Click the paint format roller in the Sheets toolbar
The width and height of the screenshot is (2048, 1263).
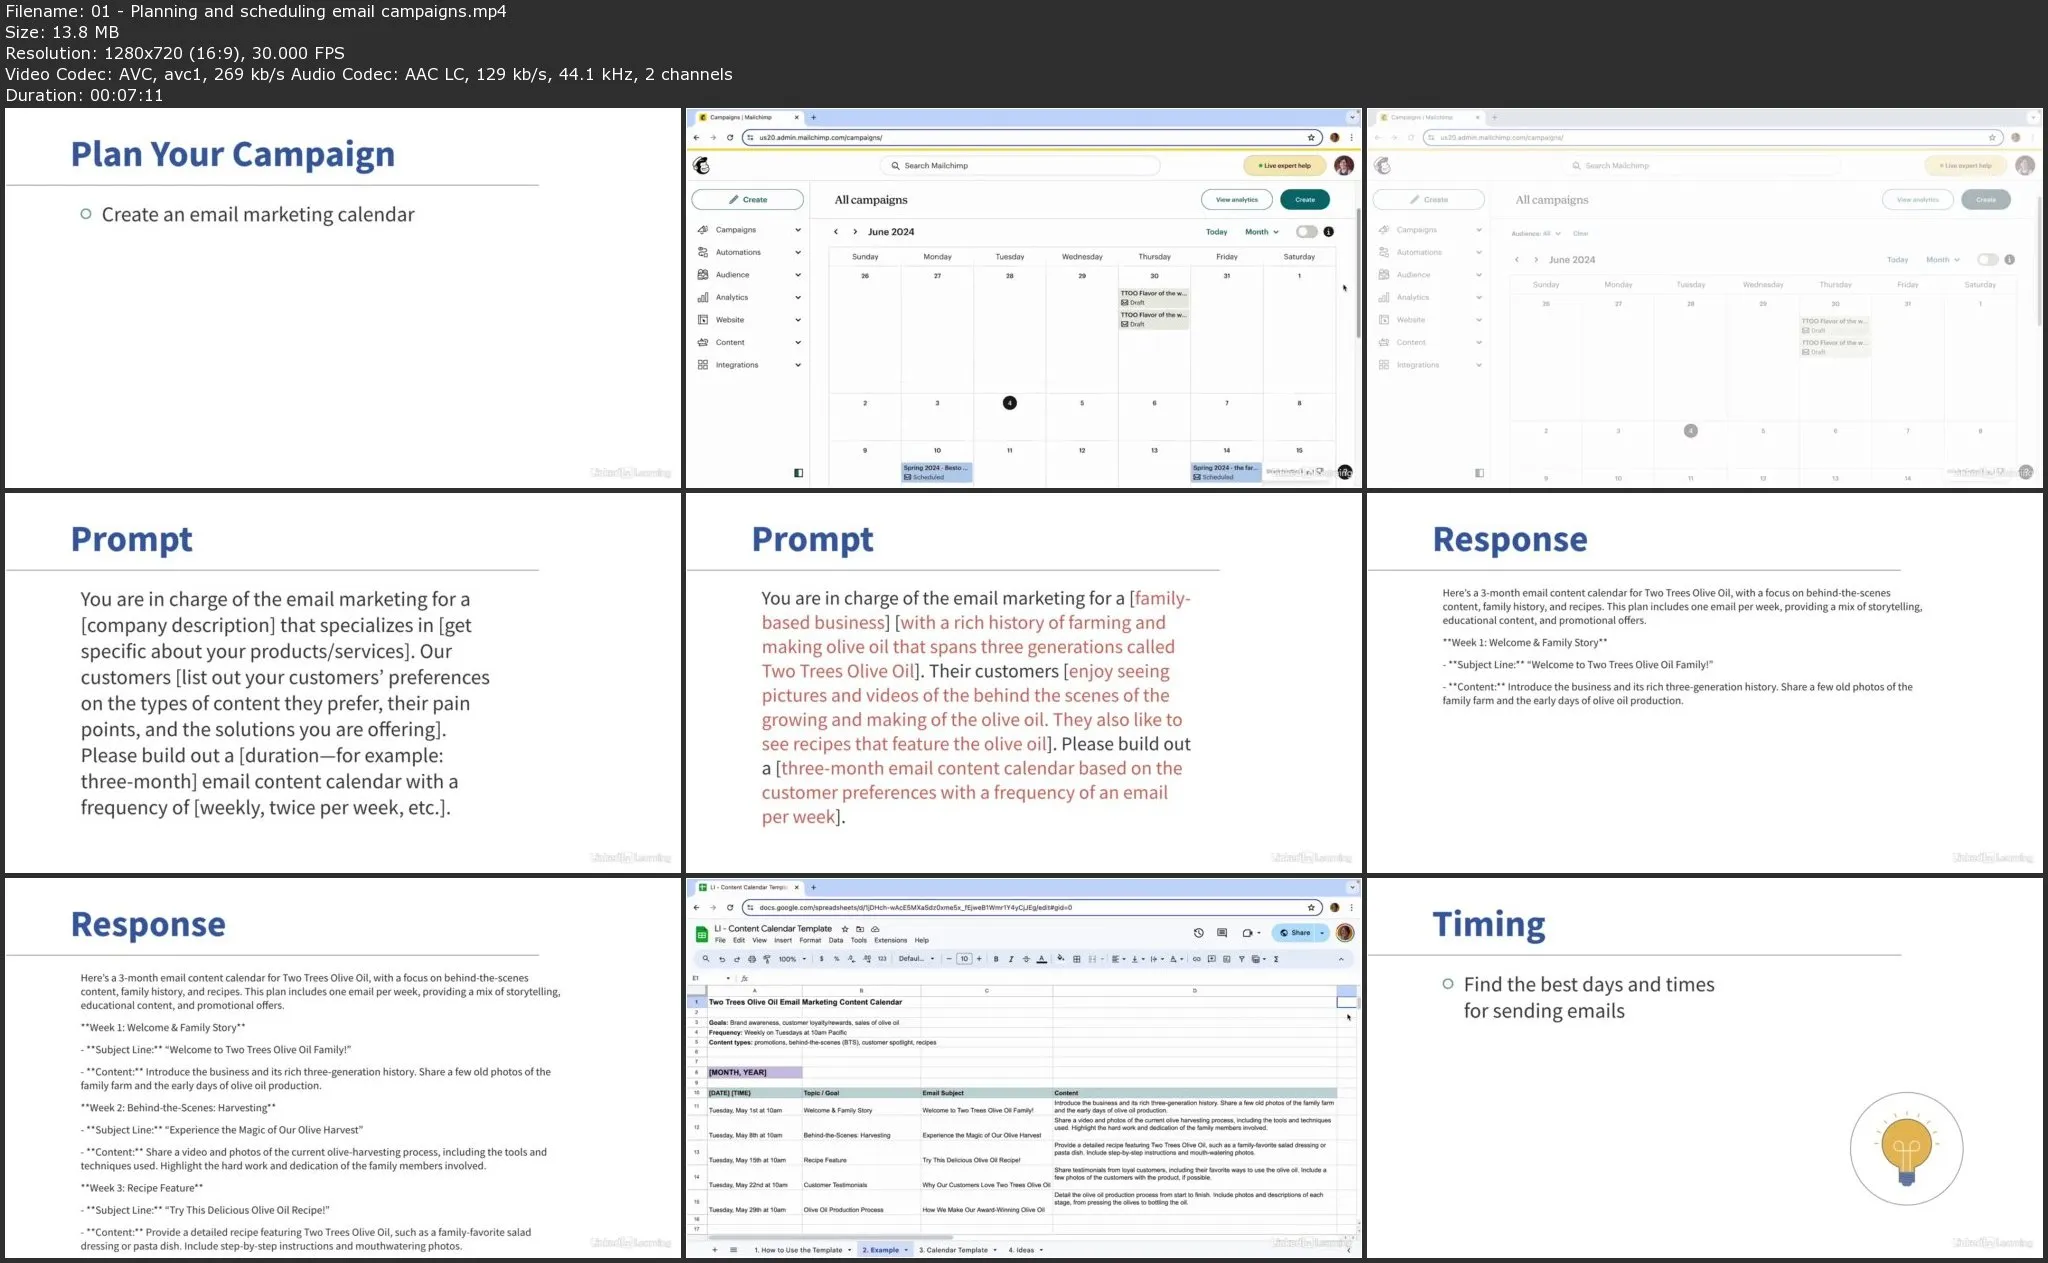767,959
